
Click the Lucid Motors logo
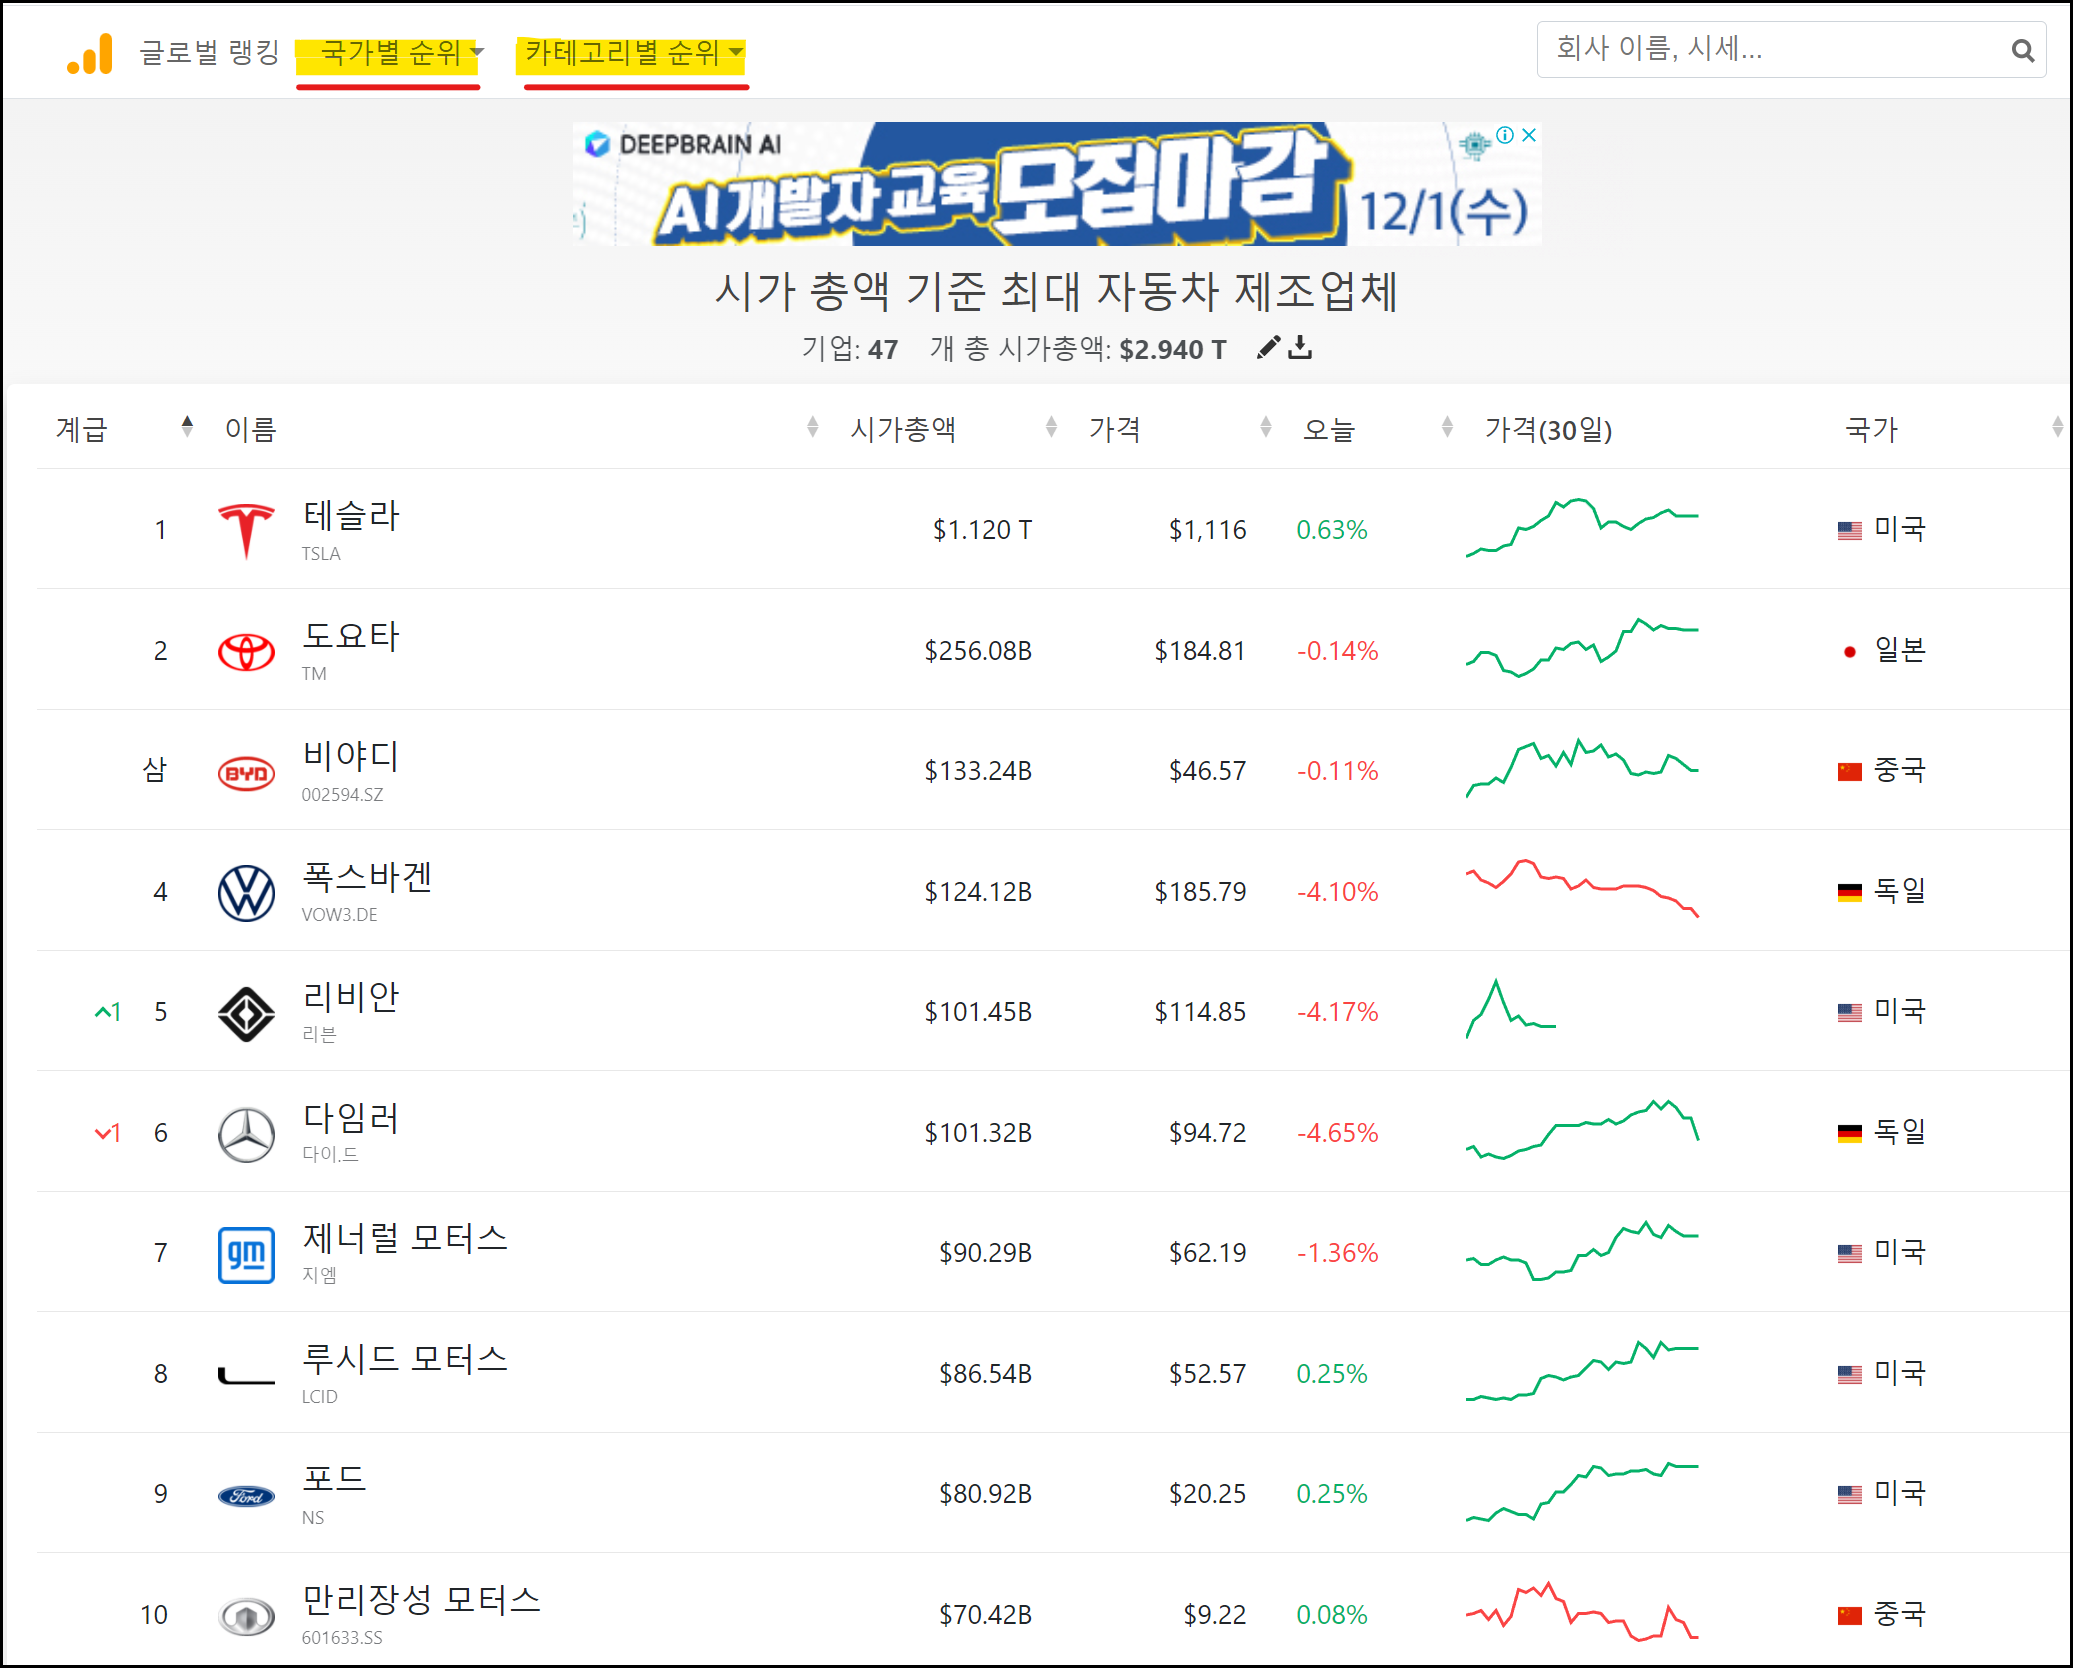[x=246, y=1376]
